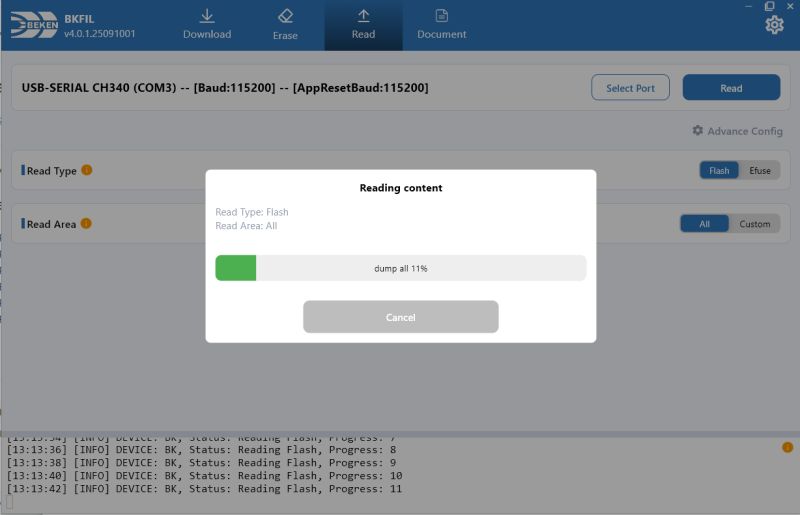800x515 pixels.
Task: Click the 'Reading content' dialog title
Action: [401, 188]
